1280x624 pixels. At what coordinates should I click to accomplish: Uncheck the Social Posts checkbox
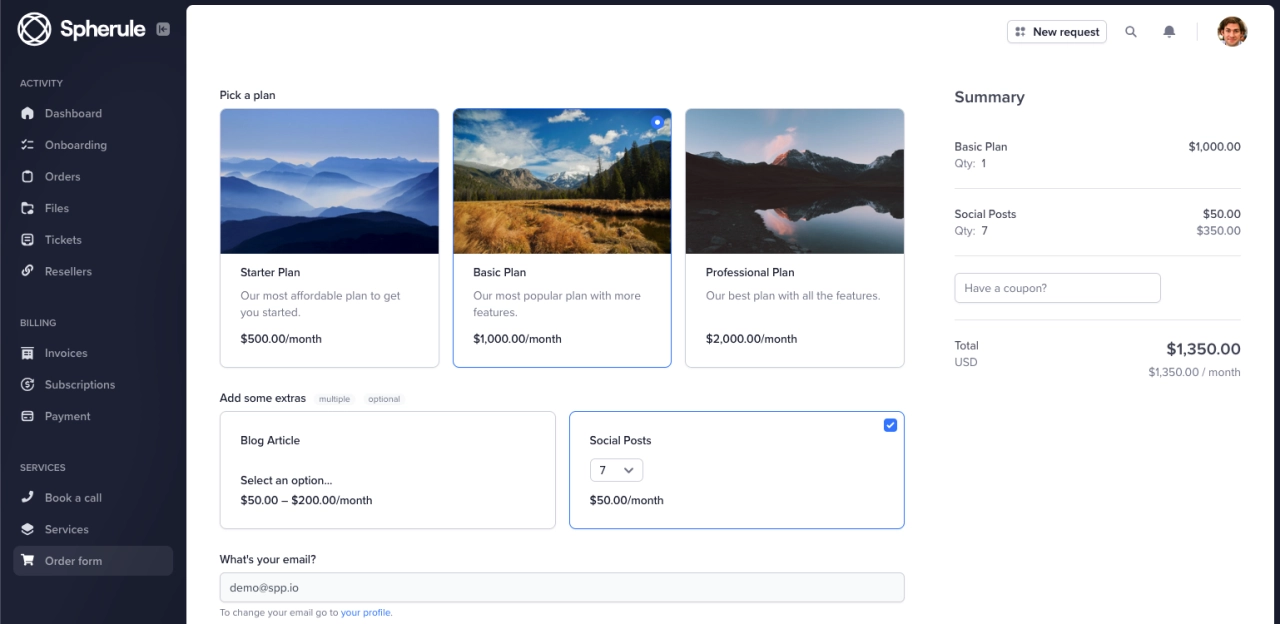click(x=890, y=425)
